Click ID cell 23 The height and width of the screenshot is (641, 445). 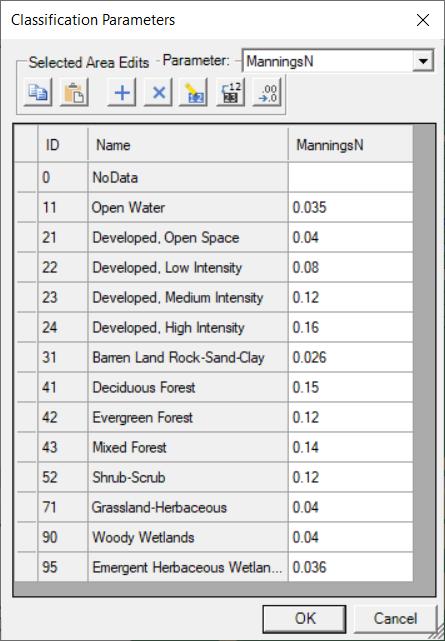click(x=63, y=297)
